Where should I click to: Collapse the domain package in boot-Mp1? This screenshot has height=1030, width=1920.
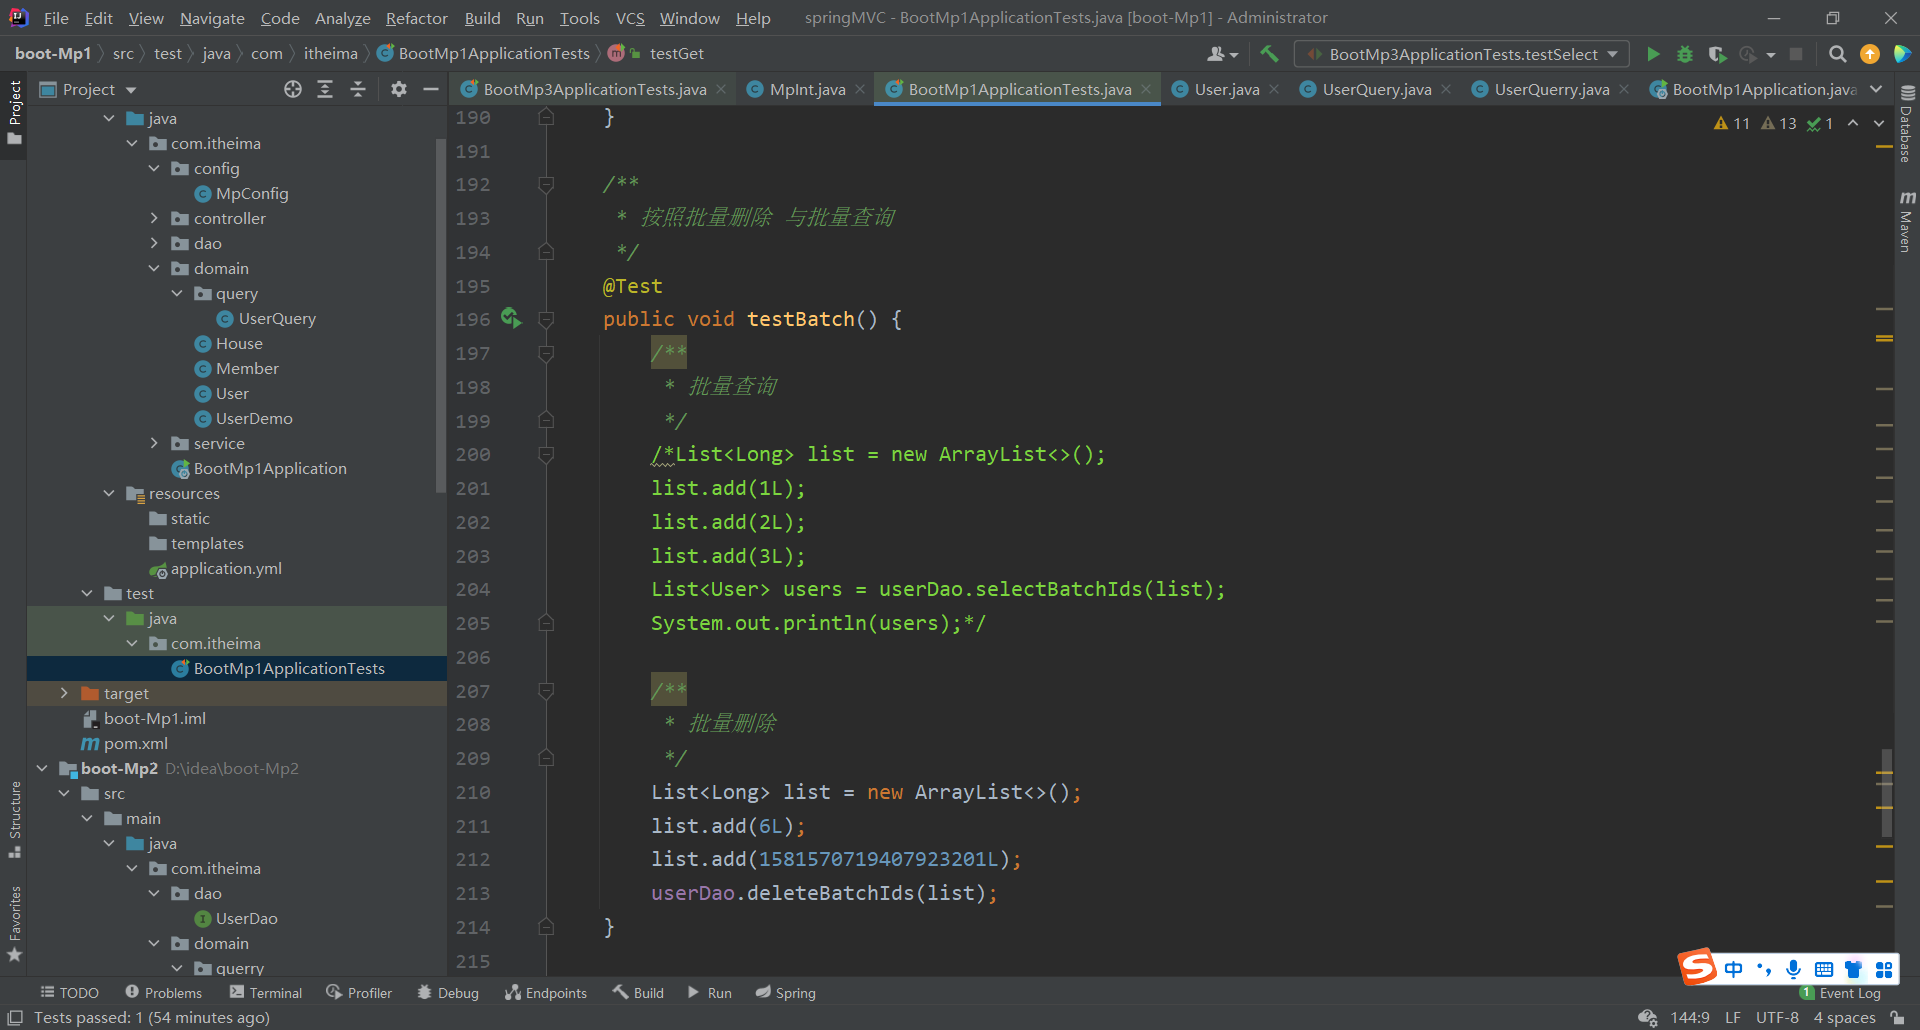click(154, 268)
